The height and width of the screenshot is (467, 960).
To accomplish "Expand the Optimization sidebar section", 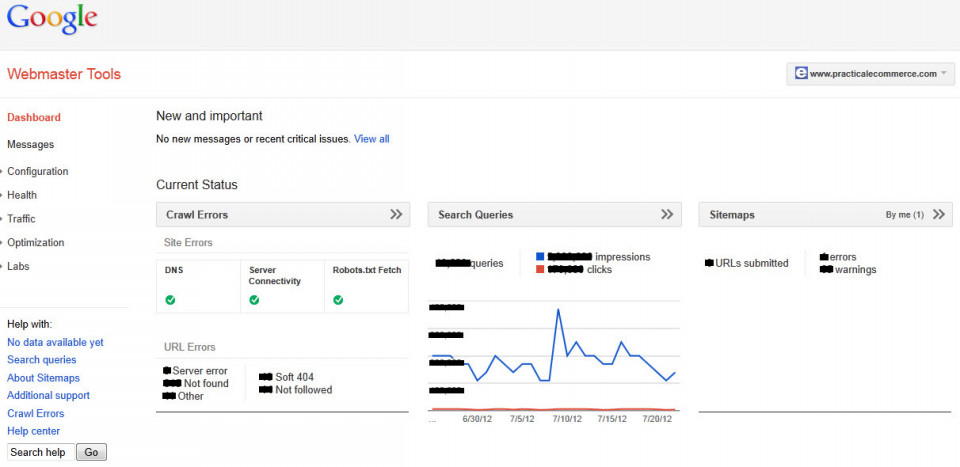I will pyautogui.click(x=35, y=242).
